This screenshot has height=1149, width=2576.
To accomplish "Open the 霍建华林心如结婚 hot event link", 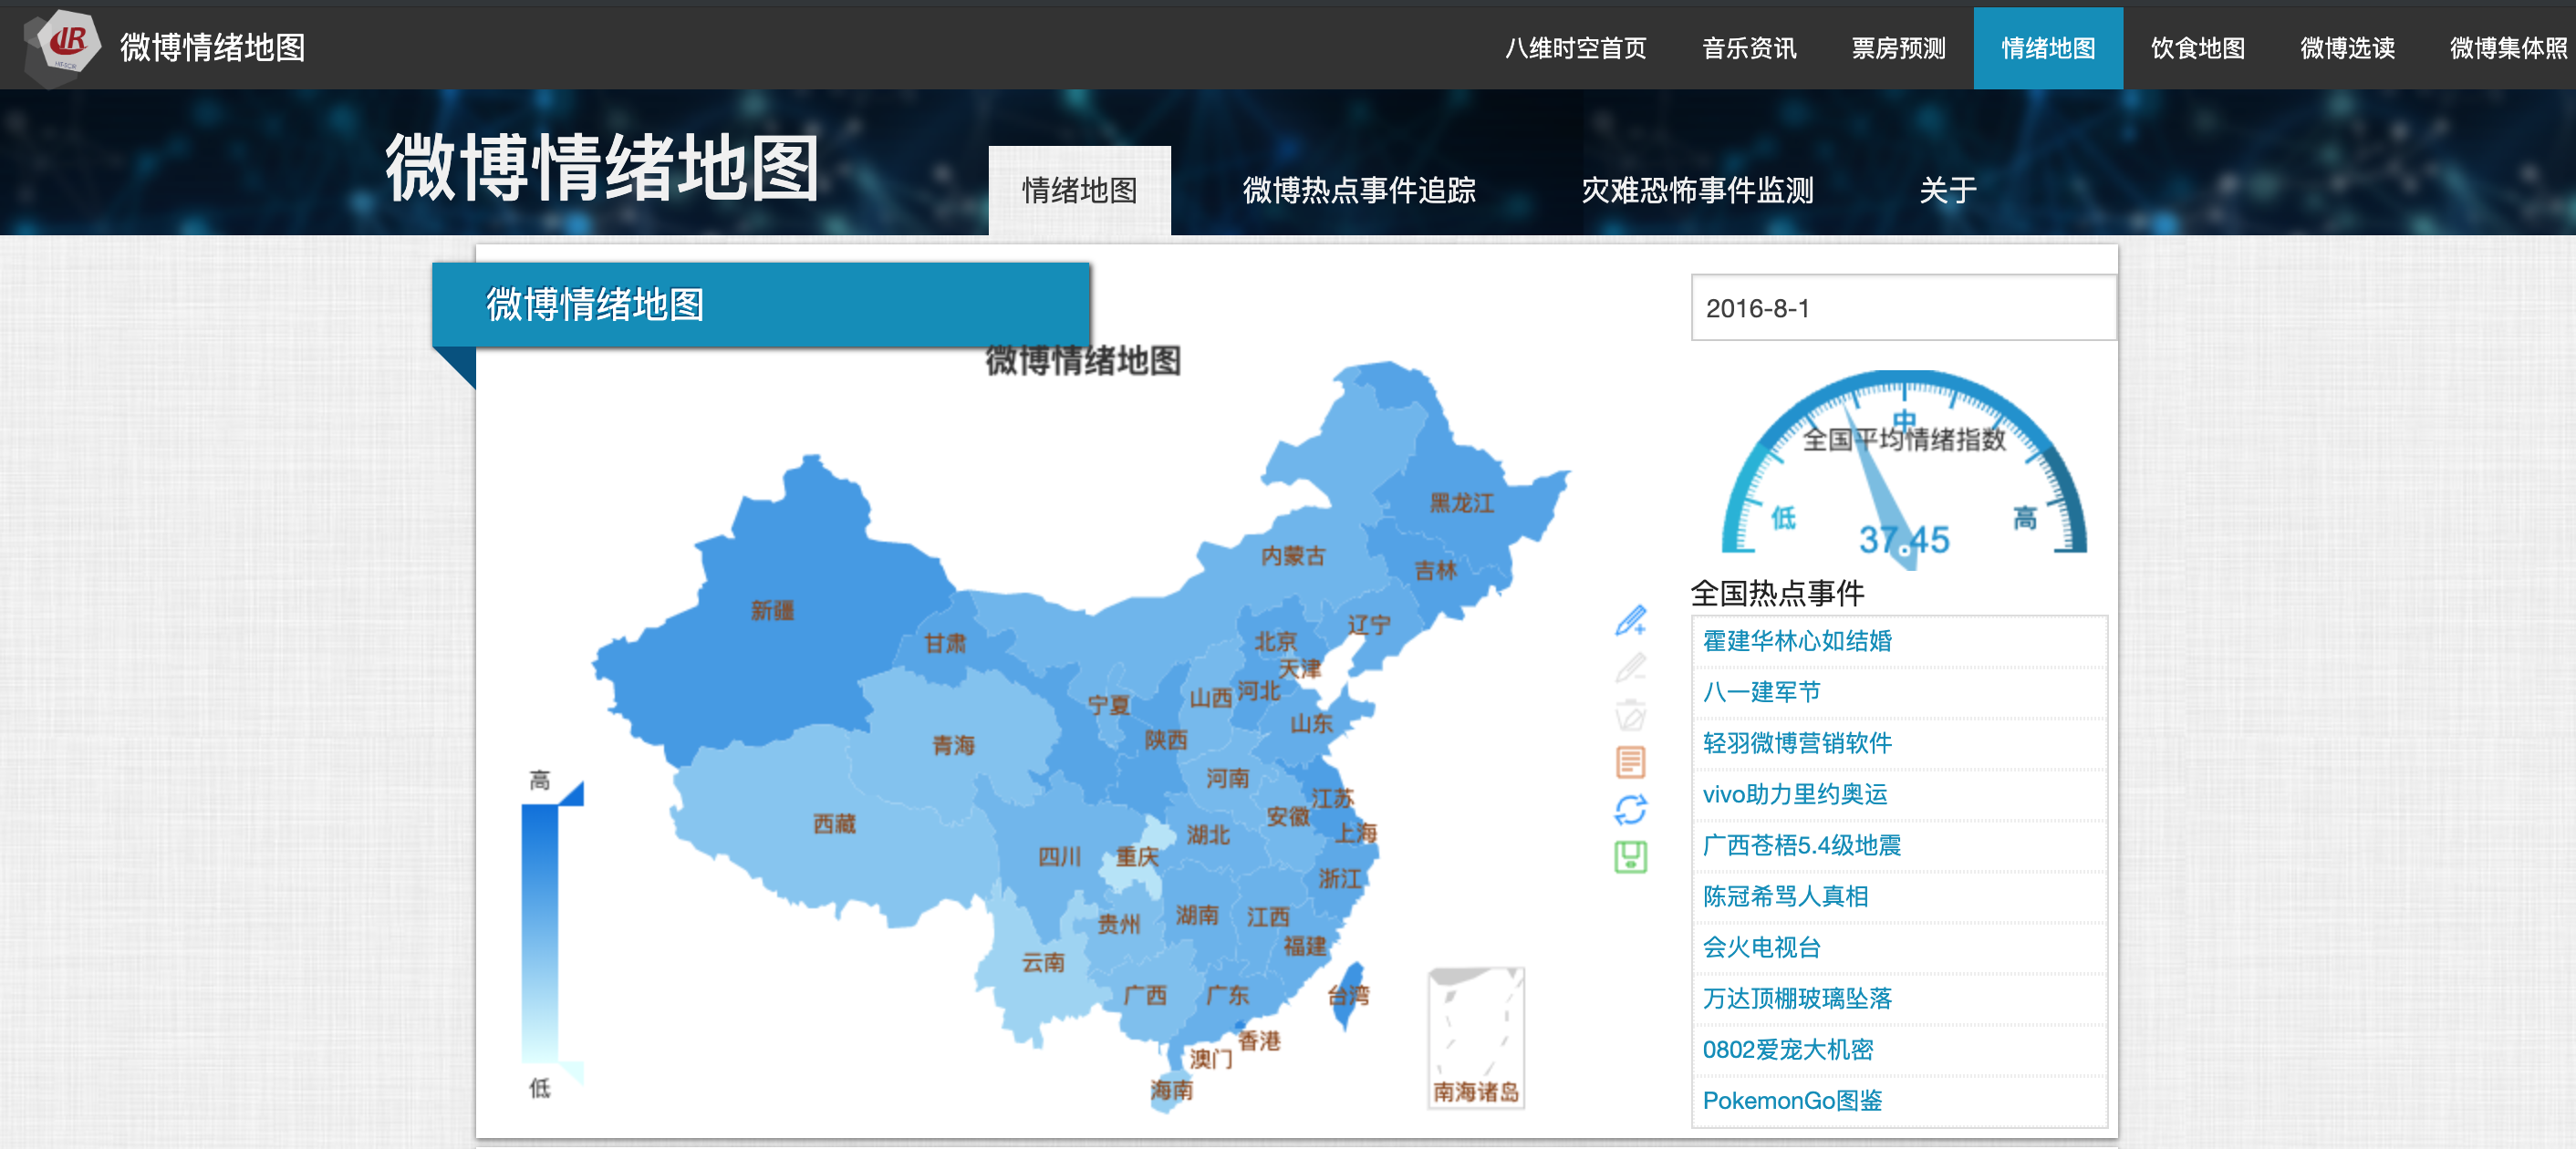I will [x=1796, y=641].
